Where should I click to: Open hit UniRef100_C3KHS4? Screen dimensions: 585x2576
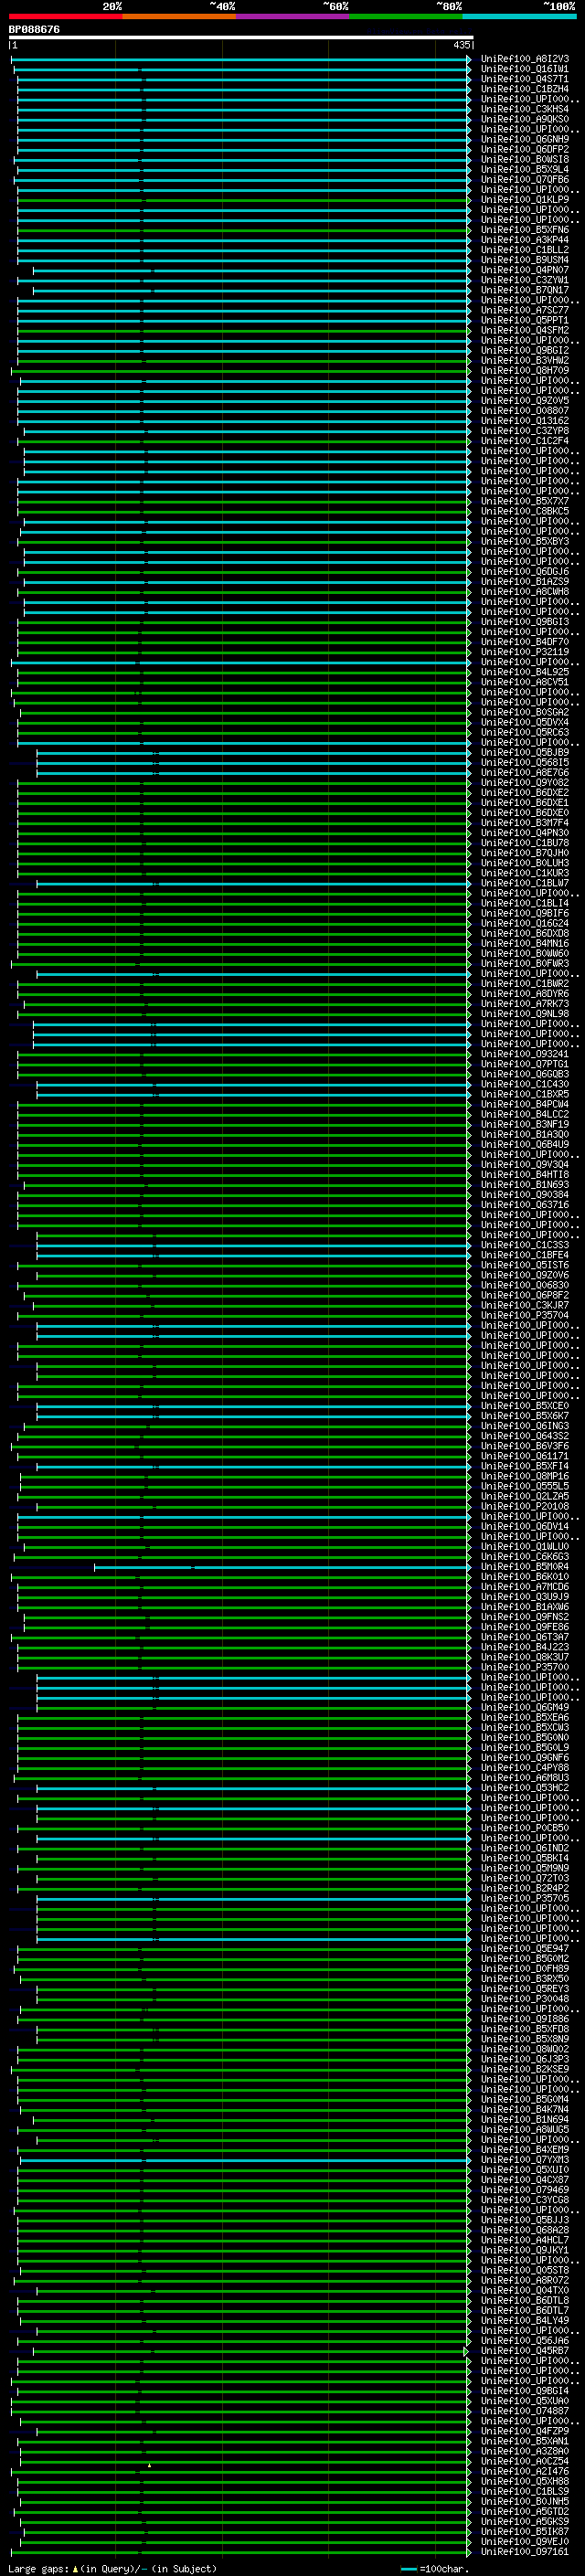(525, 109)
